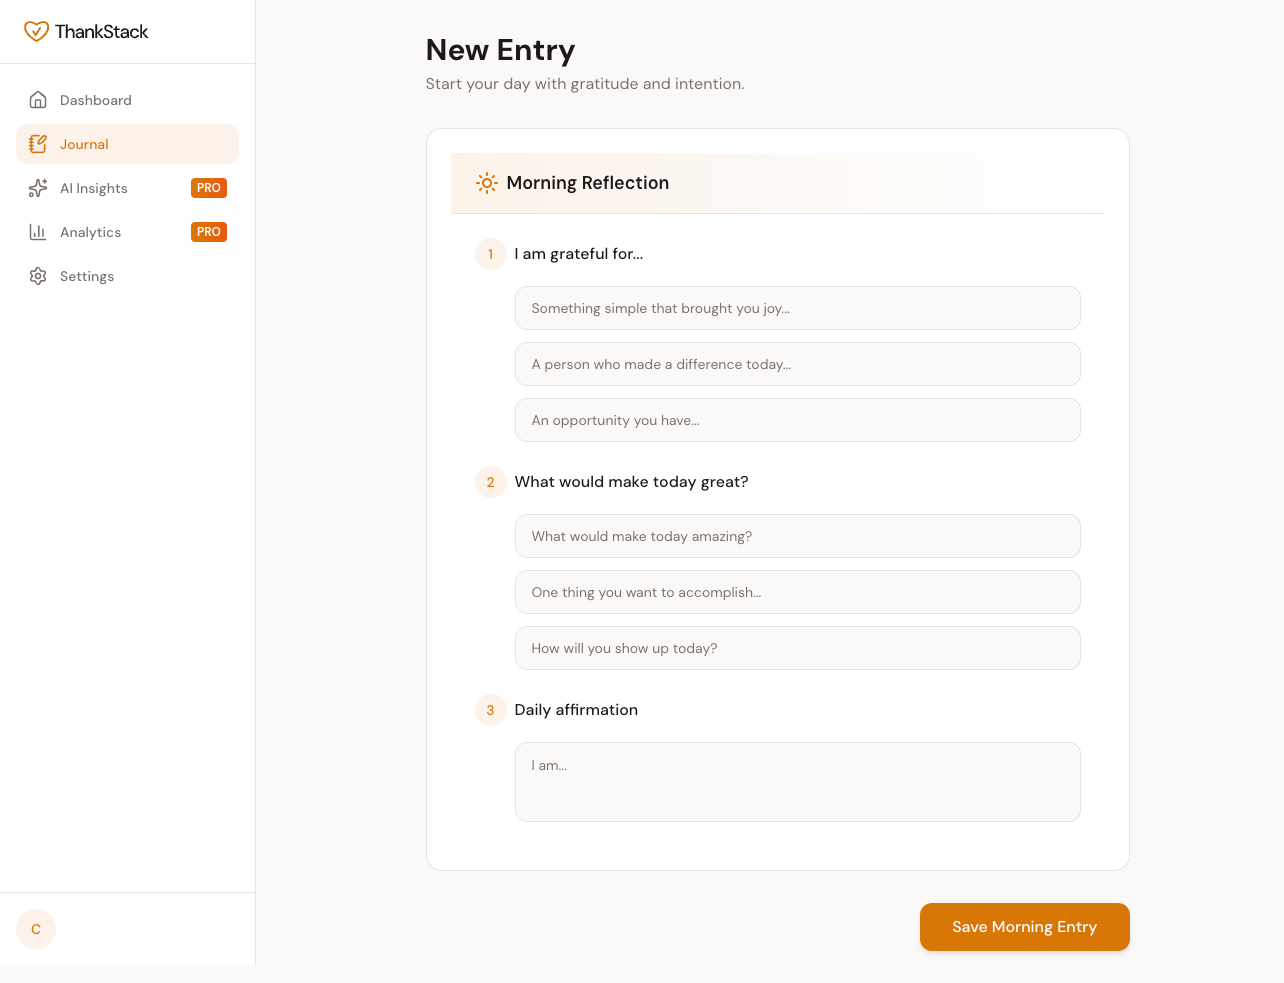The image size is (1284, 983).
Task: Click the Journal pencil icon
Action: pos(37,143)
